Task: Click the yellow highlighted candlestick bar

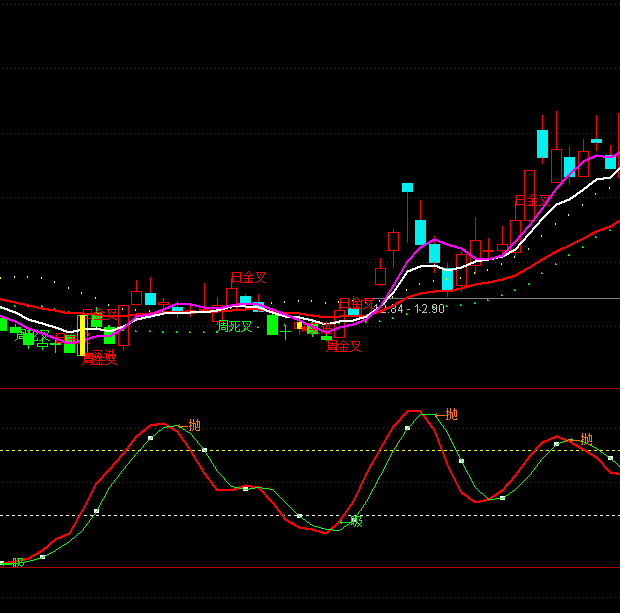Action: coord(82,334)
